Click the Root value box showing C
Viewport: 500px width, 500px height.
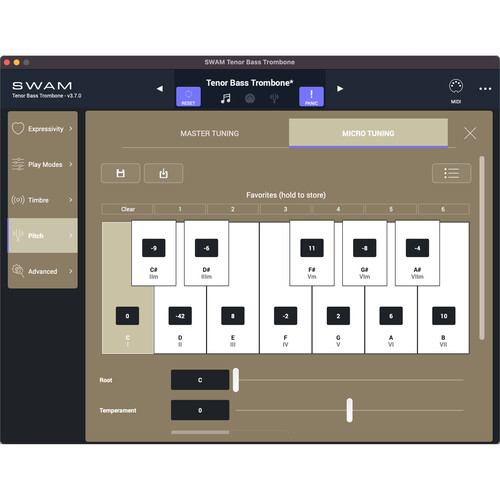pos(200,380)
